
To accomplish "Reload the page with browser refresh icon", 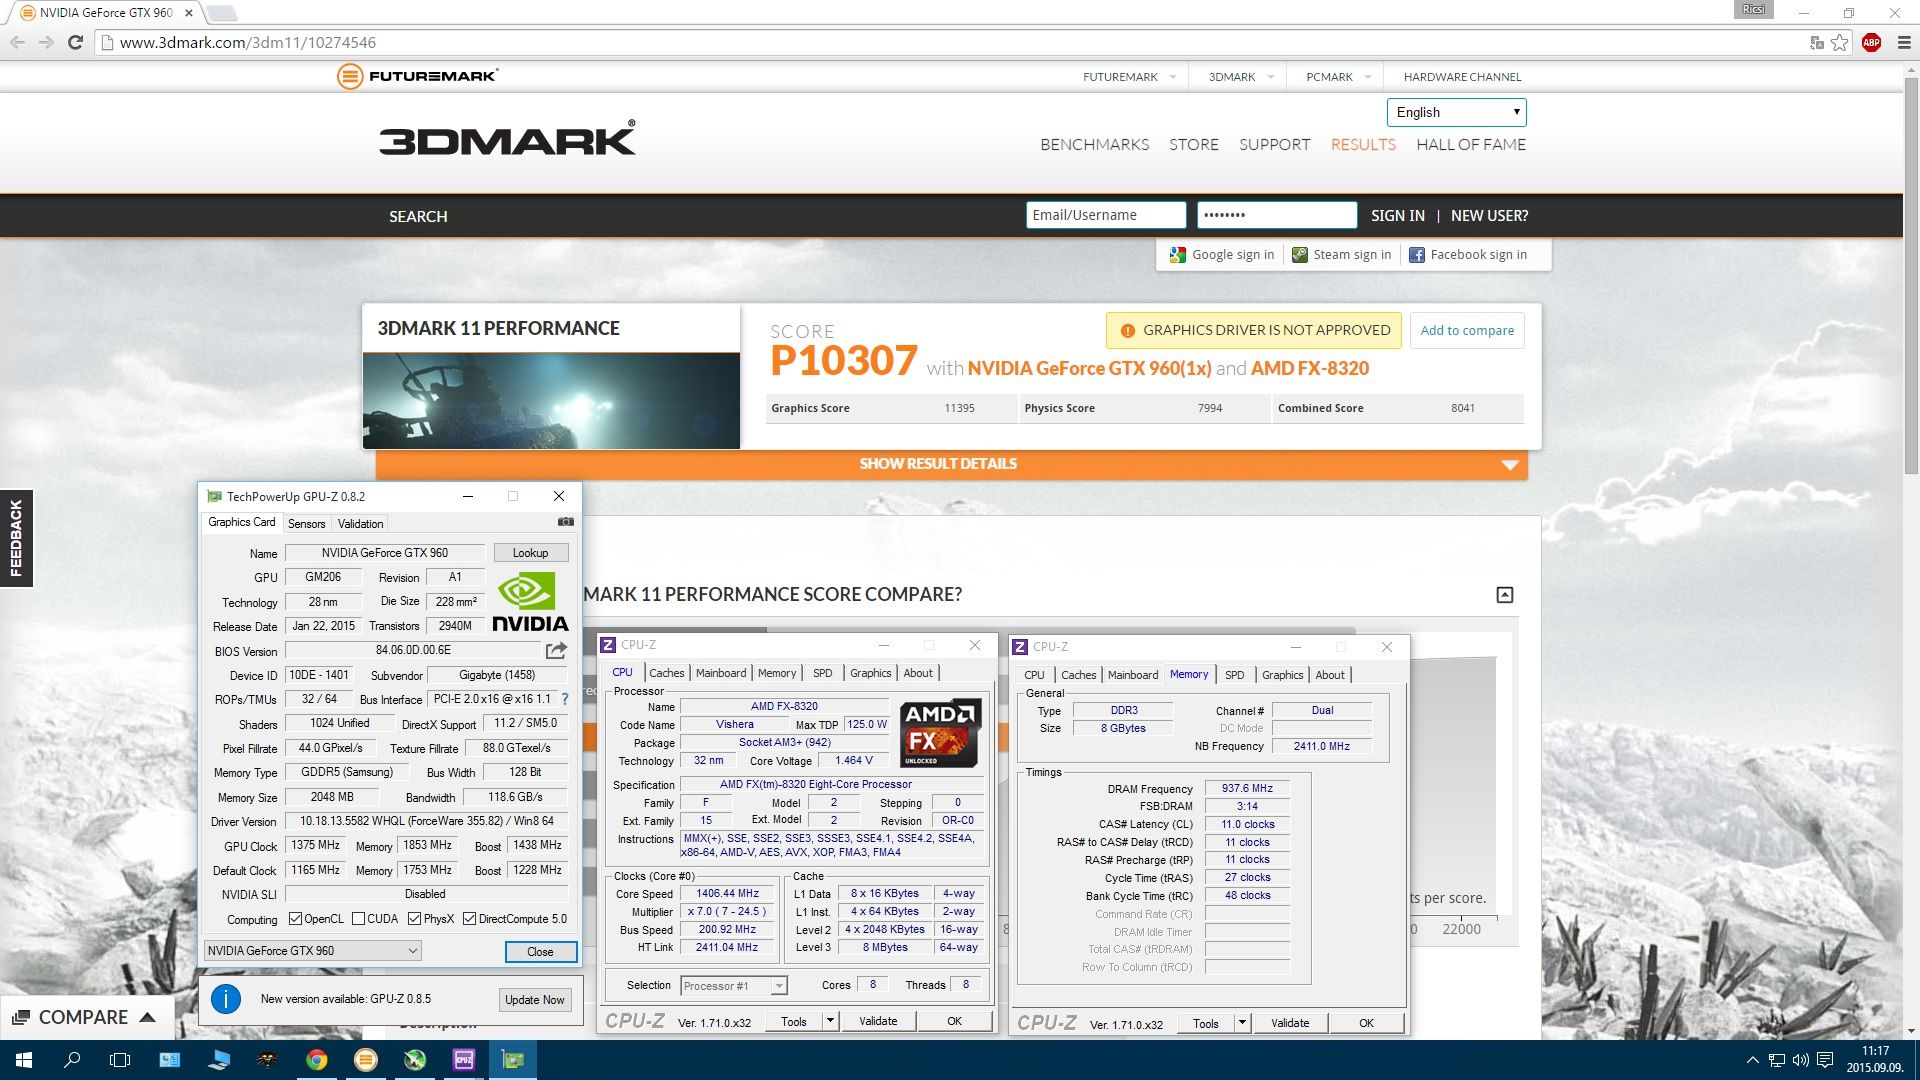I will [75, 42].
